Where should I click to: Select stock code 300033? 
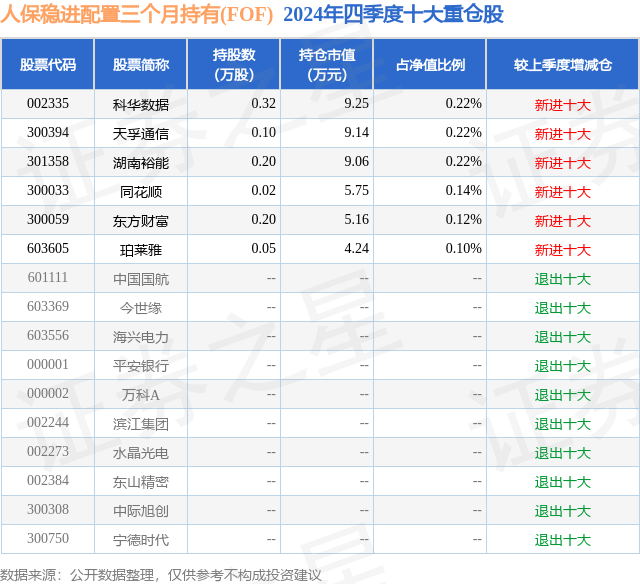48,191
